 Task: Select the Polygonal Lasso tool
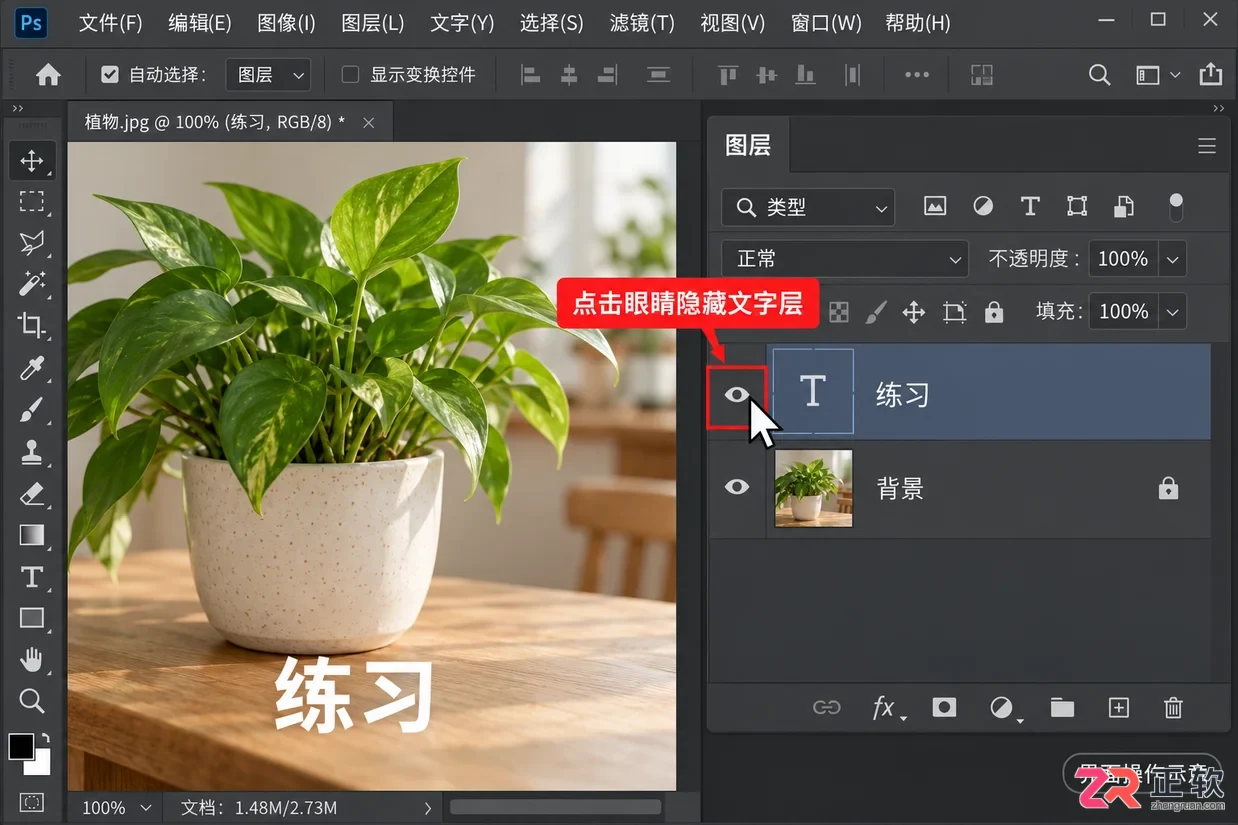click(x=32, y=243)
